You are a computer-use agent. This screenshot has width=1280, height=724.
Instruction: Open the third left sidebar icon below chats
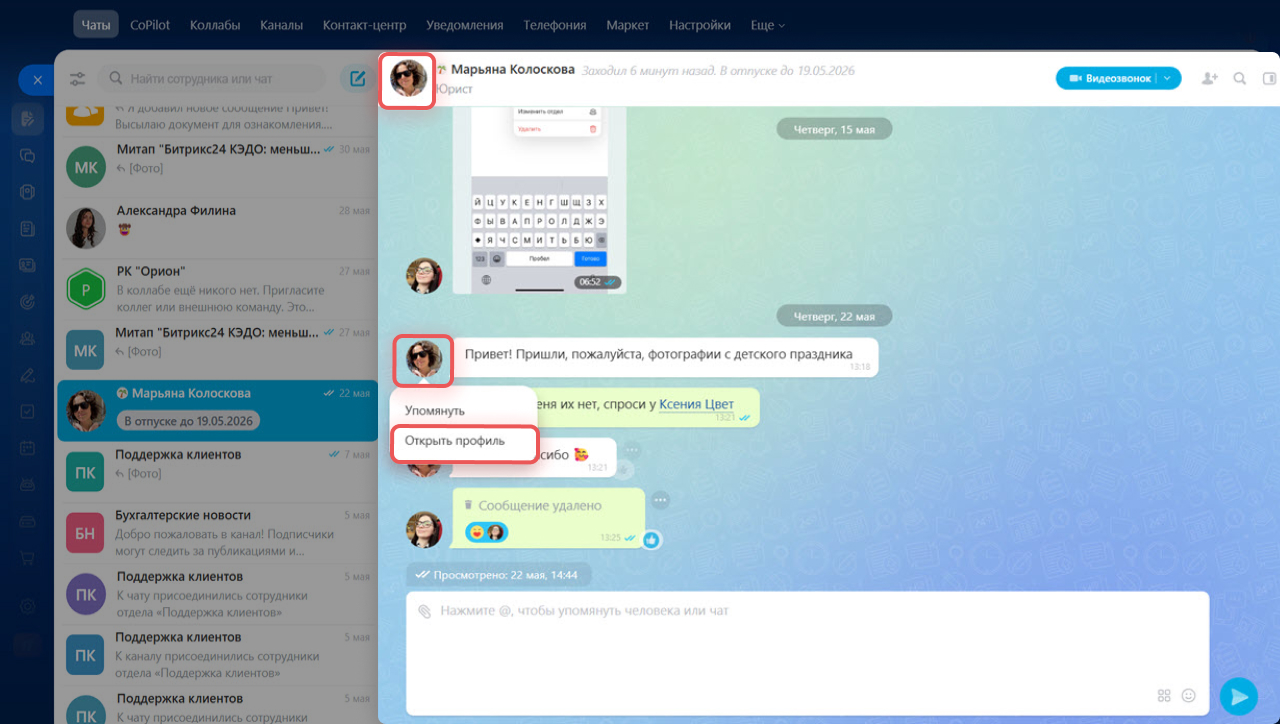(x=28, y=192)
